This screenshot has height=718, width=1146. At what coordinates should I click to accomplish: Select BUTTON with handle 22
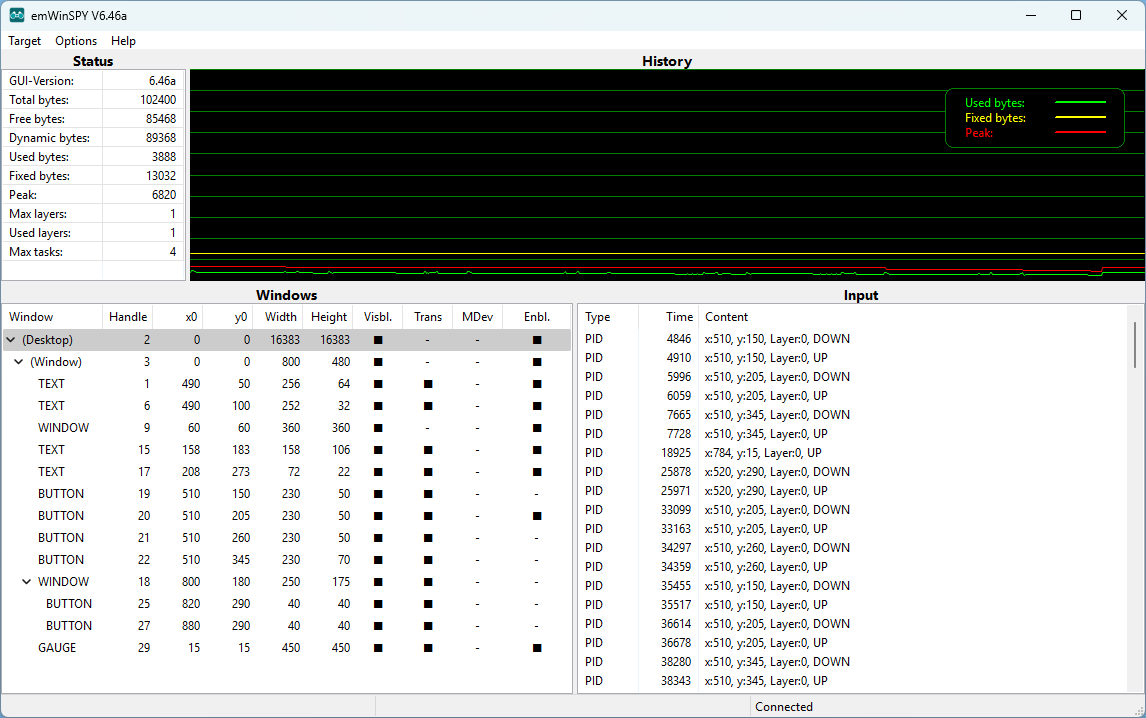tap(61, 560)
